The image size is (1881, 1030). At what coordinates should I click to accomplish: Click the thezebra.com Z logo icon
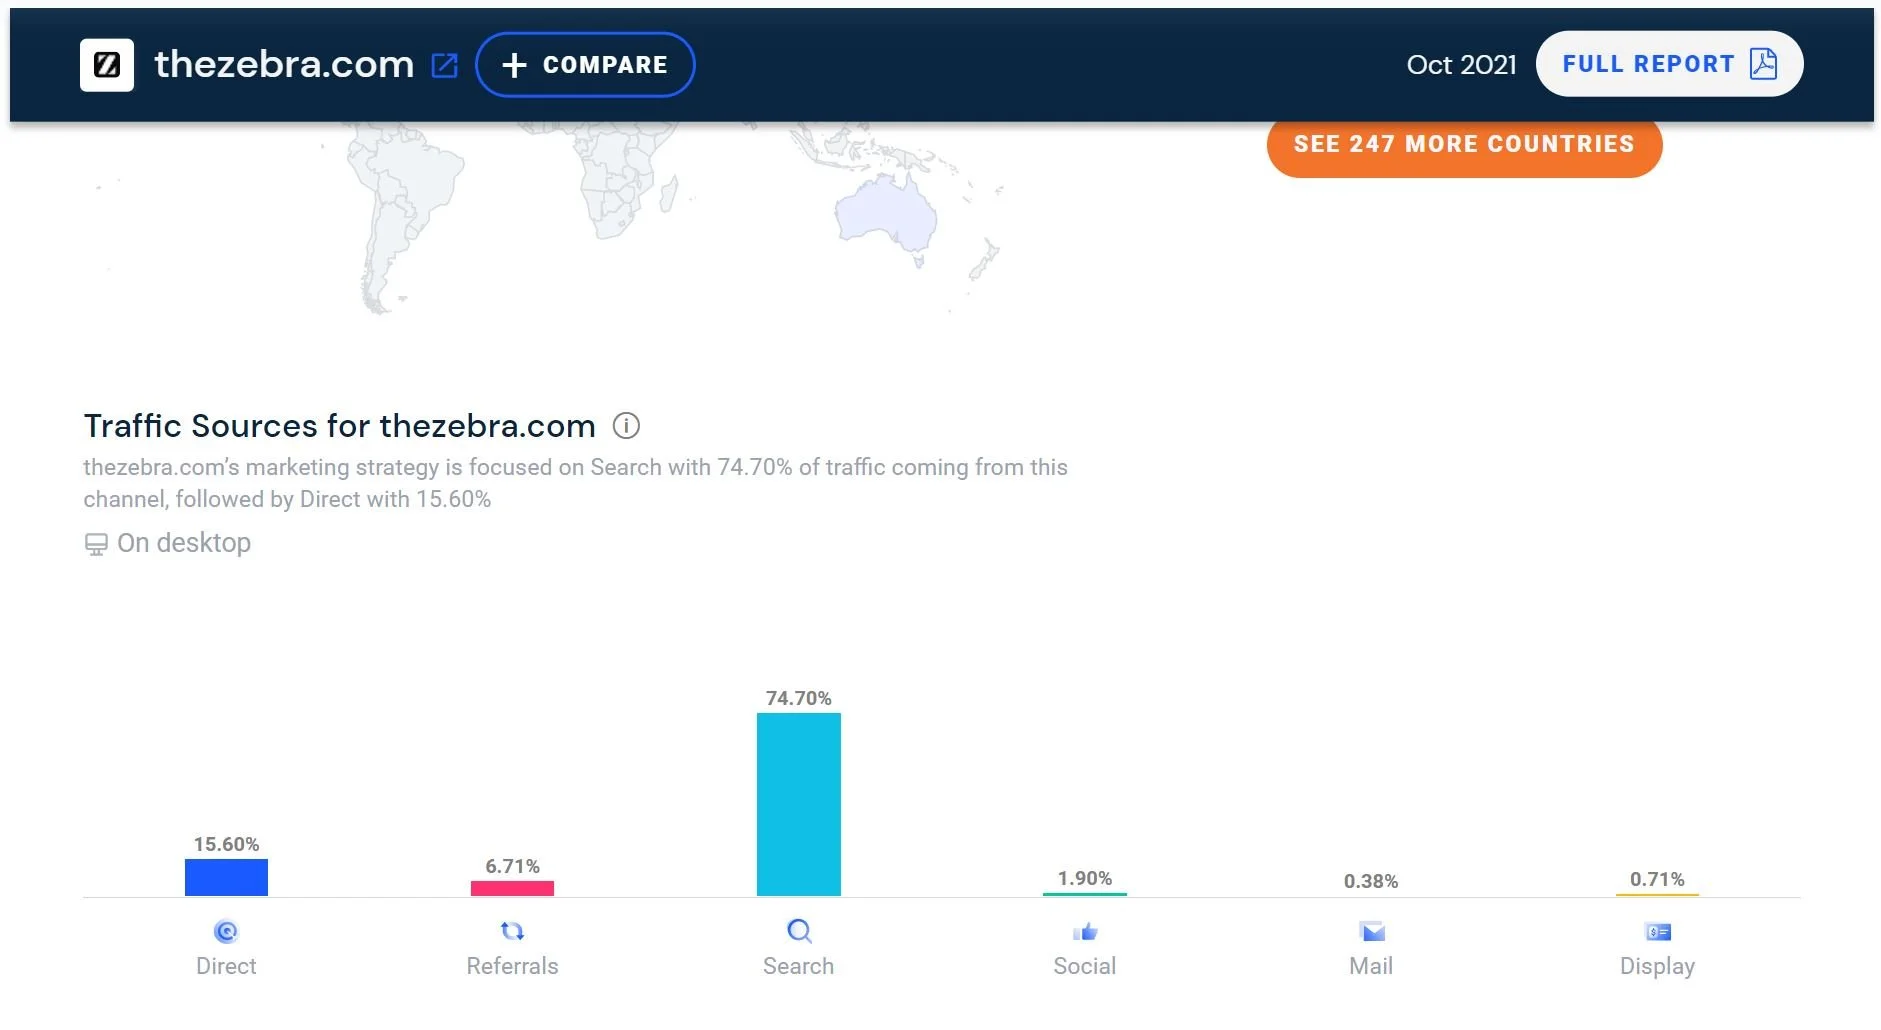(x=107, y=65)
